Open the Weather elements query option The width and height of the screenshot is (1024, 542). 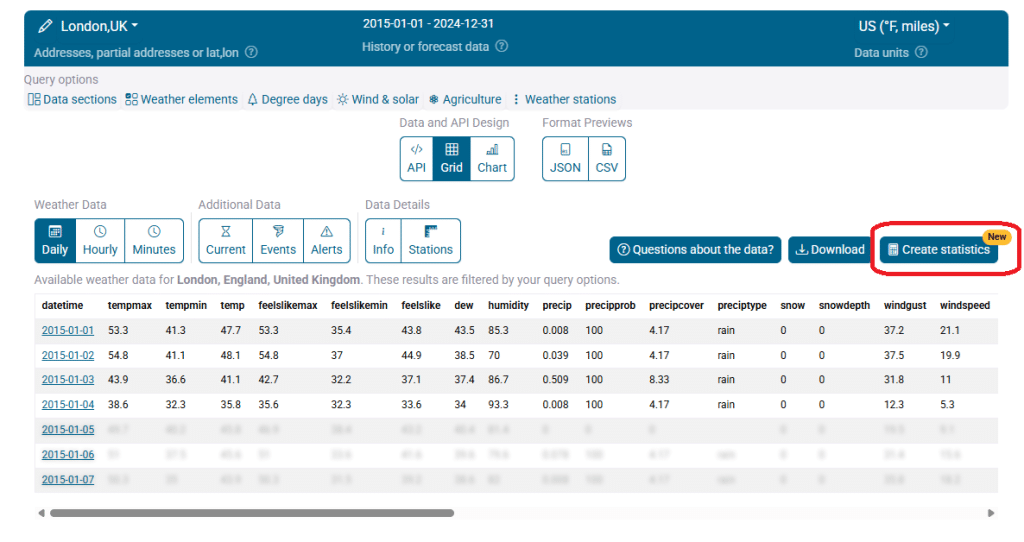click(181, 99)
